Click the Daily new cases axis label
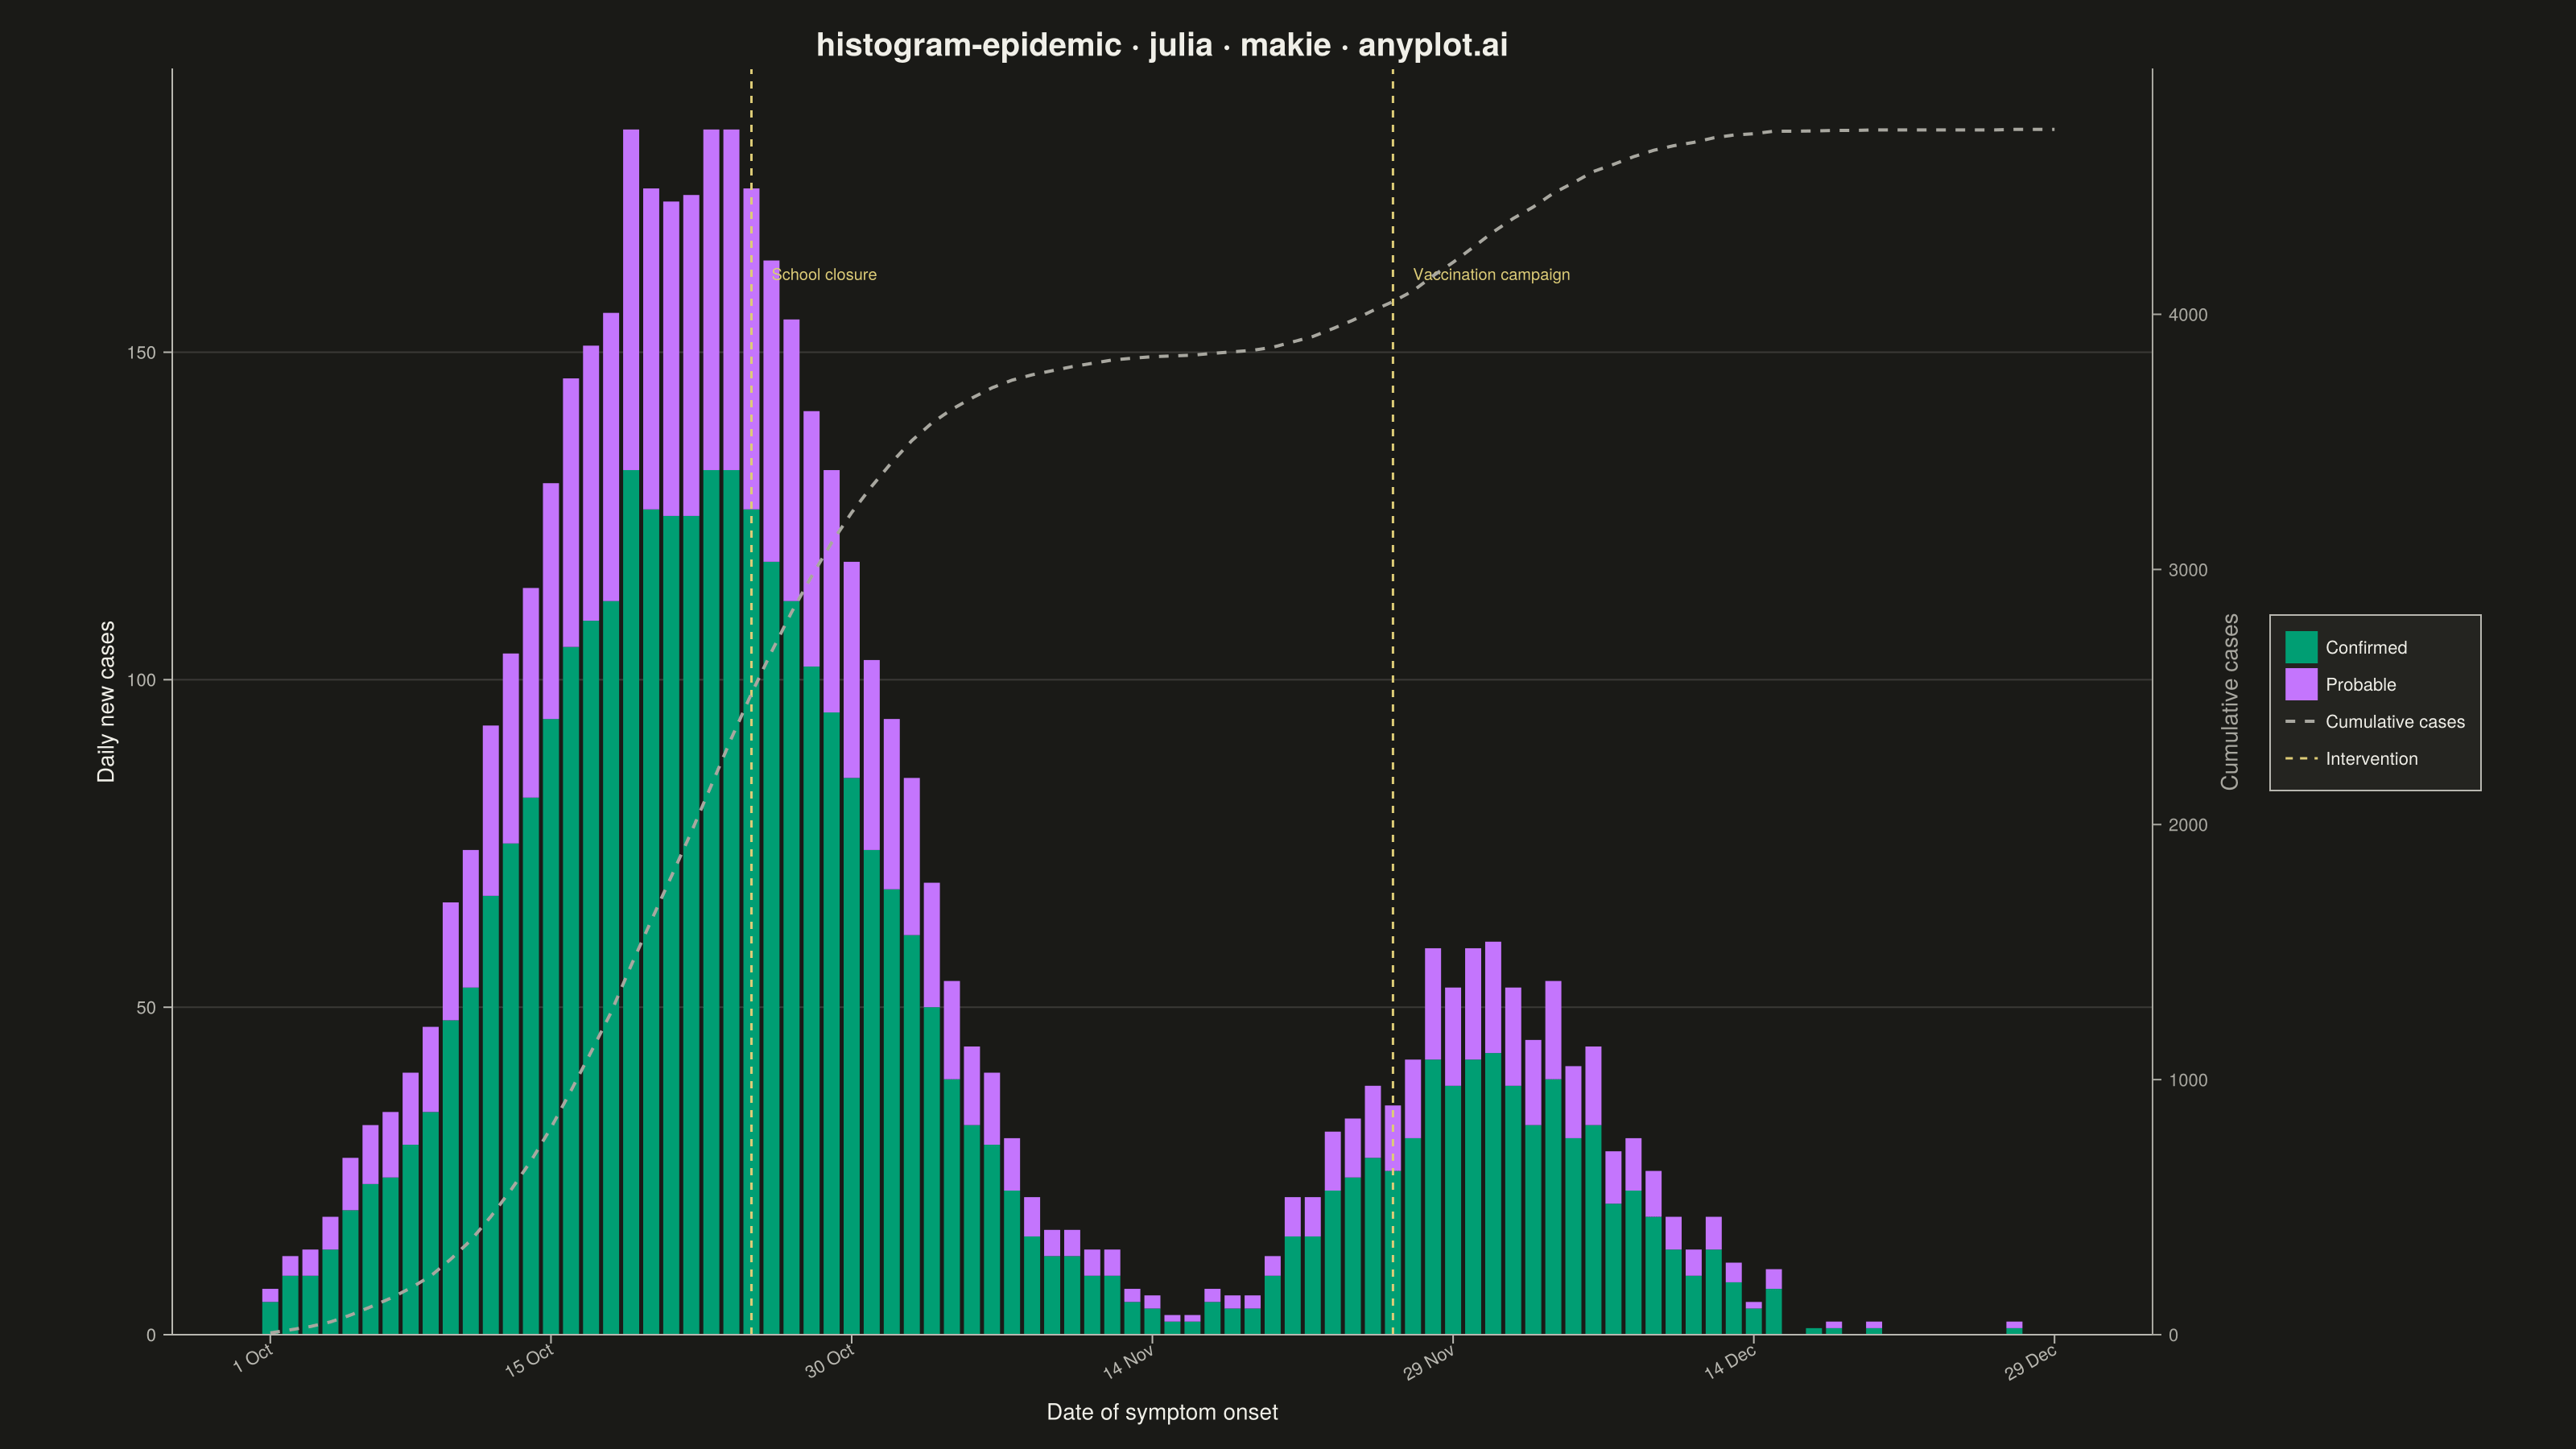This screenshot has height=1449, width=2576. click(x=106, y=702)
